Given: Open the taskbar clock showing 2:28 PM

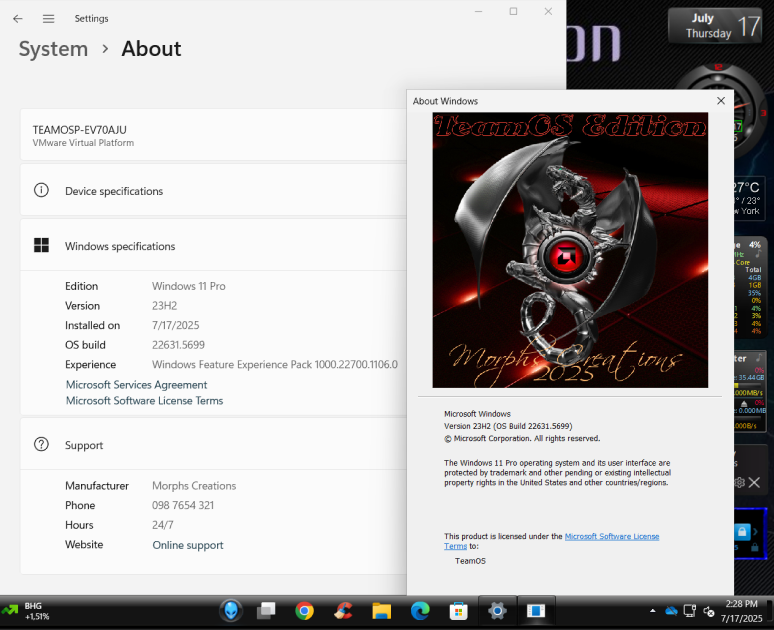Looking at the screenshot, I should tap(741, 611).
